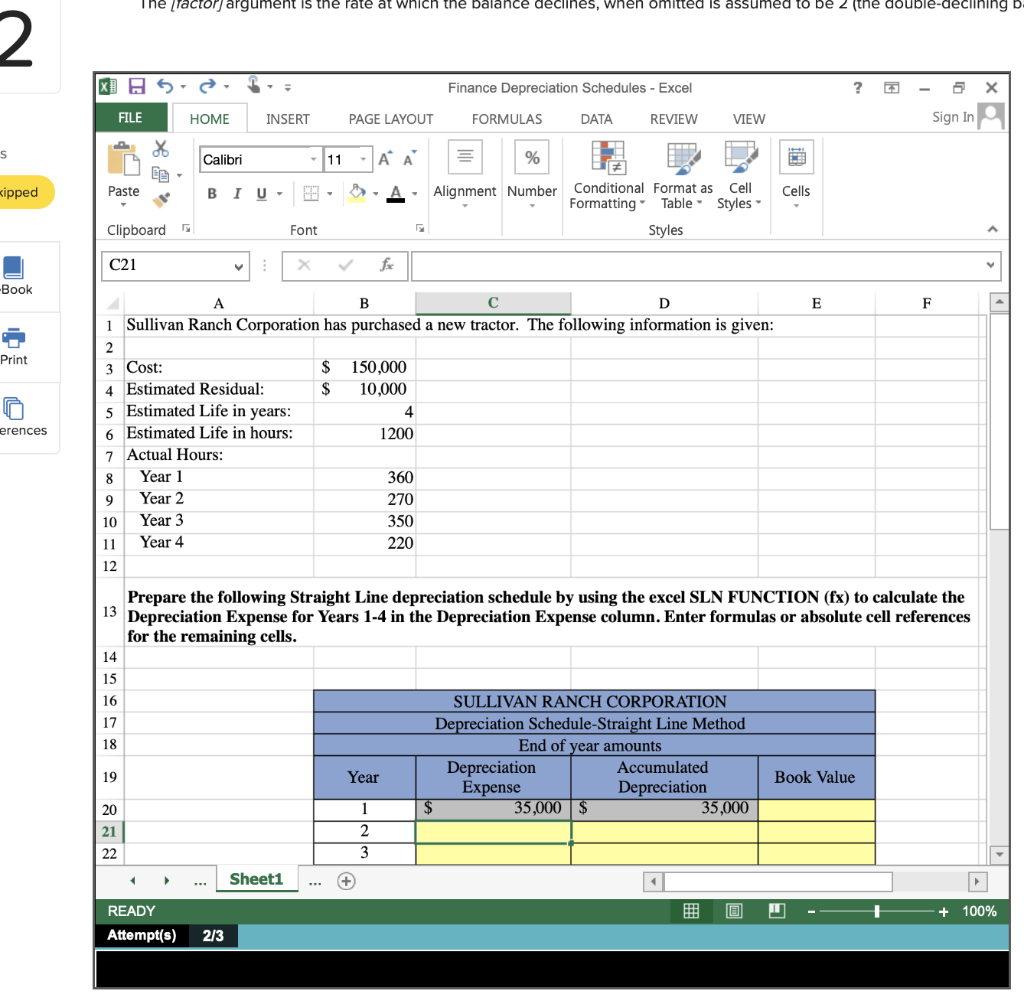Select cell B3 with 150,000
The width and height of the screenshot is (1024, 1004).
coord(364,367)
